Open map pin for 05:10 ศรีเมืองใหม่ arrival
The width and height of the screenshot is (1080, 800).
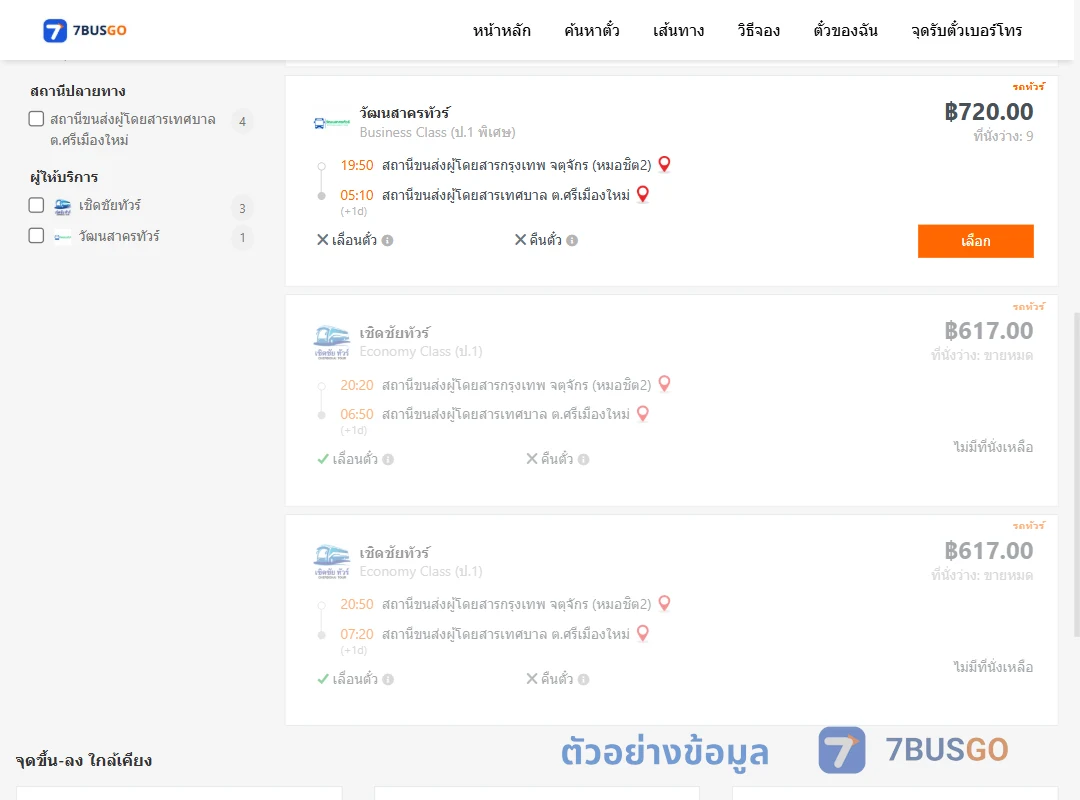coord(643,194)
